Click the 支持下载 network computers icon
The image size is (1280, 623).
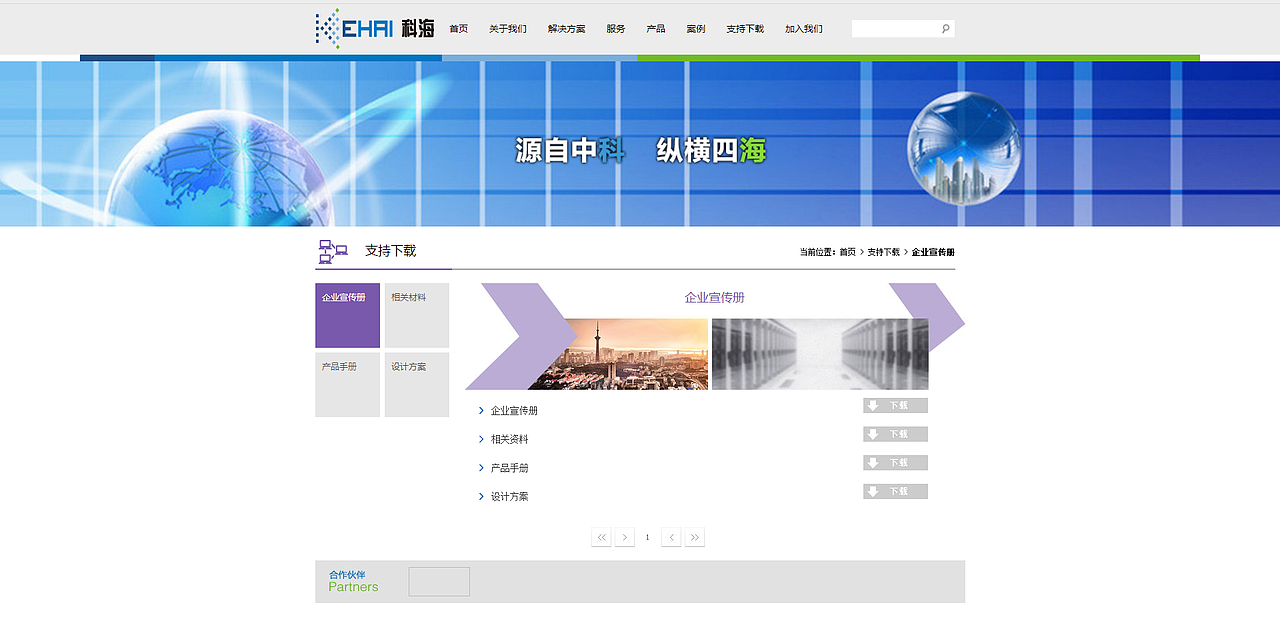point(332,251)
